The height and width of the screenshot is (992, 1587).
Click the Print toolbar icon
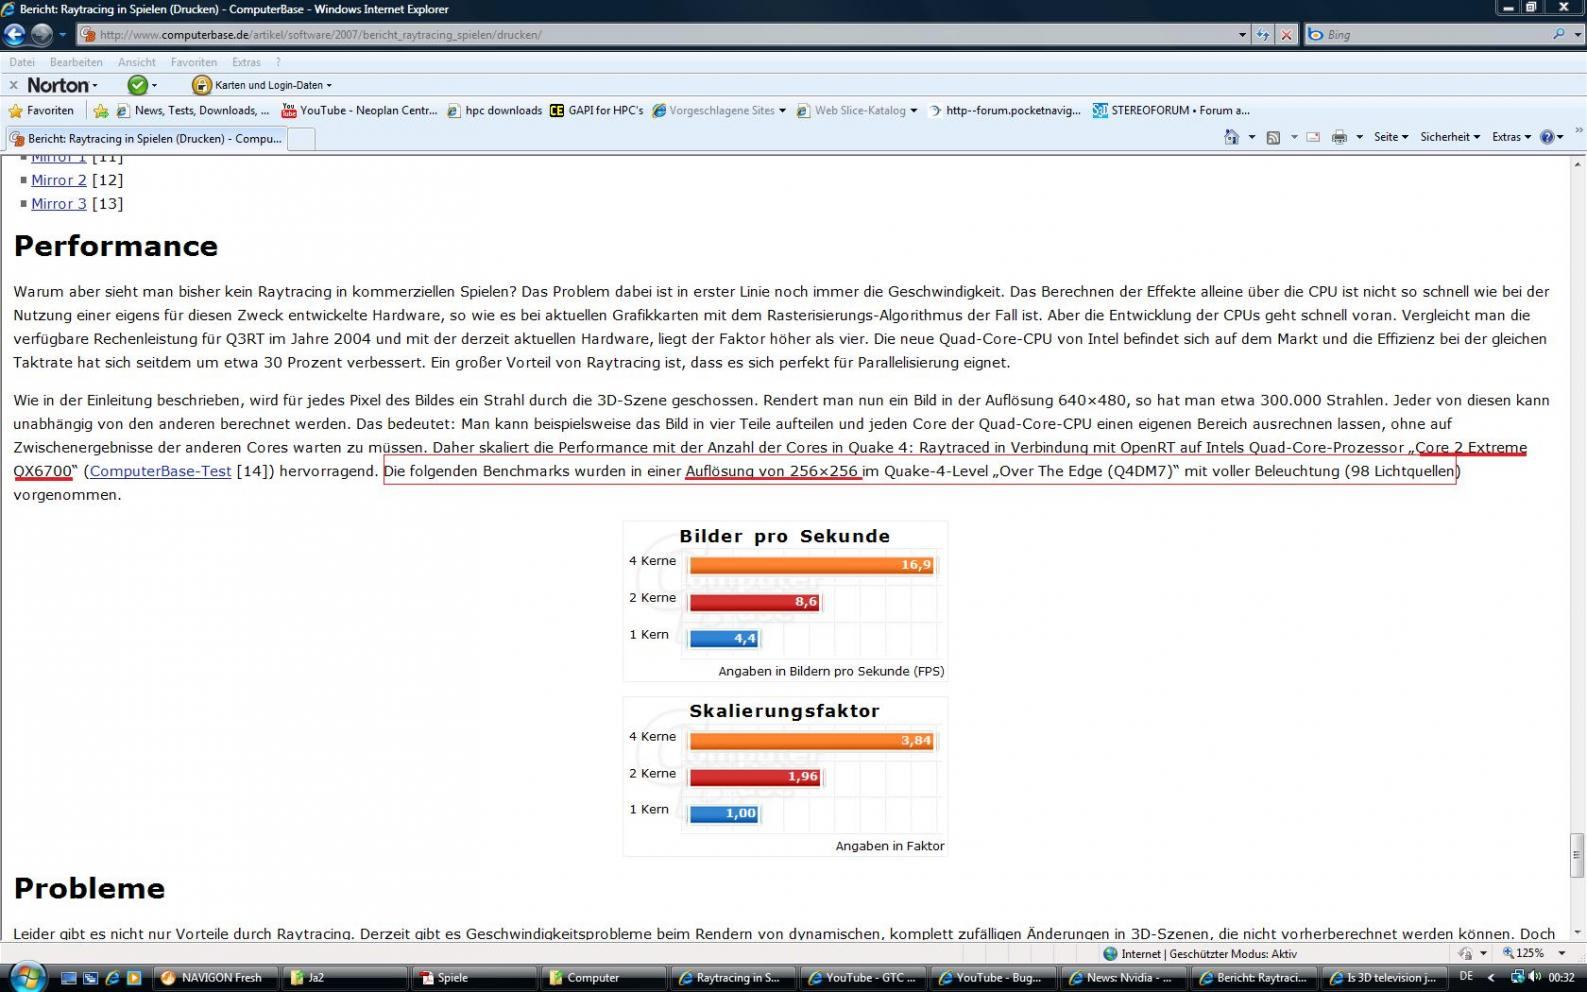coord(1339,137)
